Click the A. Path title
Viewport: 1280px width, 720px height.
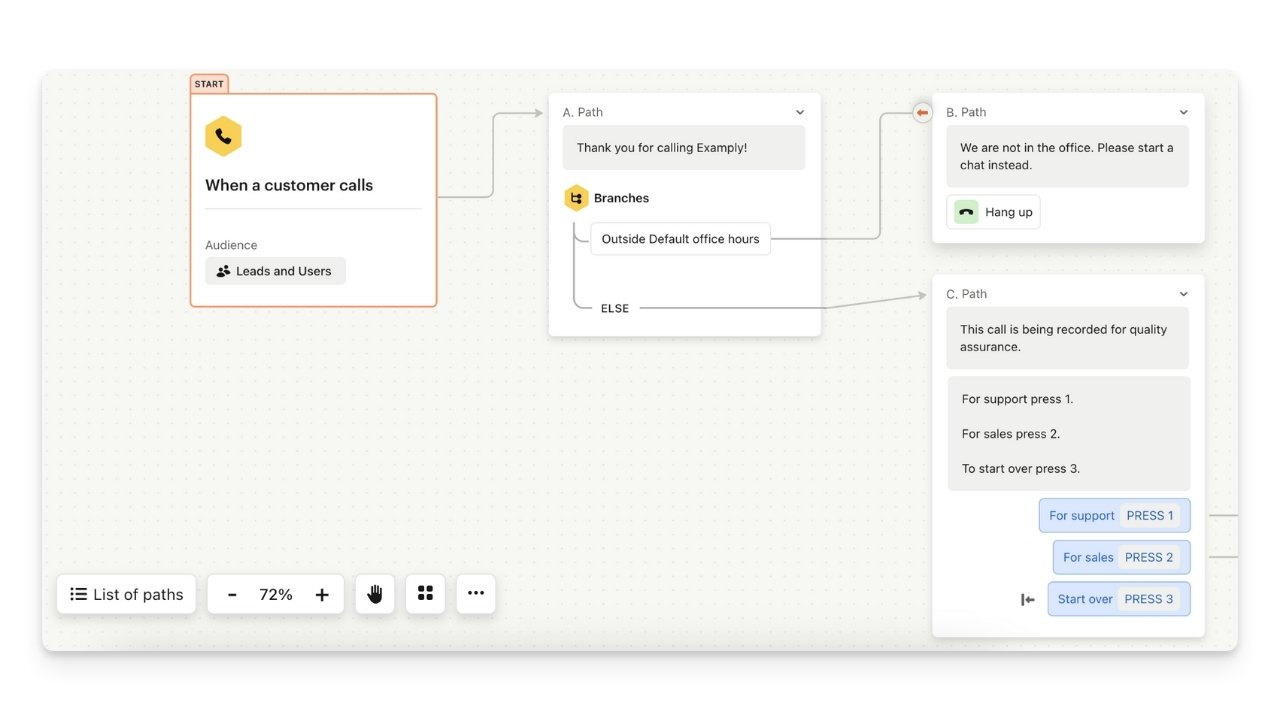coord(583,113)
